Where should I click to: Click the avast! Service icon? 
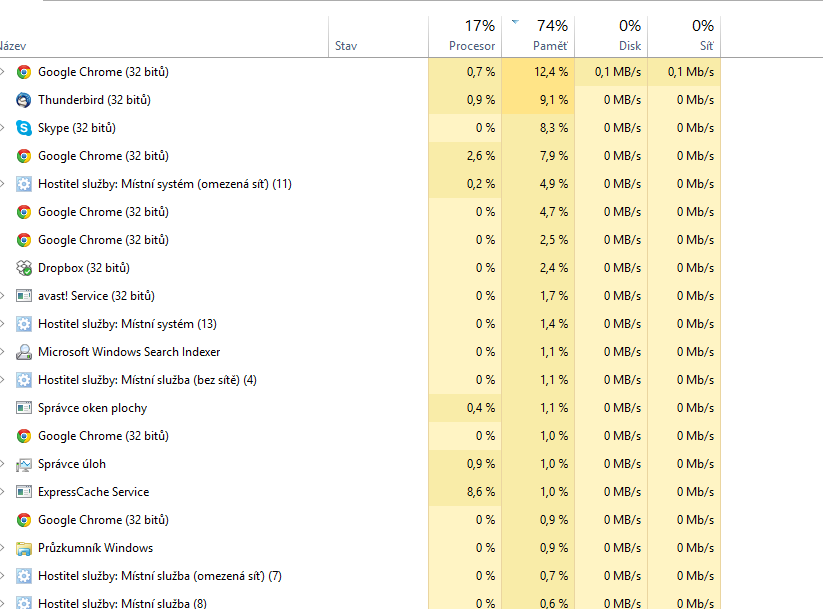pyautogui.click(x=24, y=296)
